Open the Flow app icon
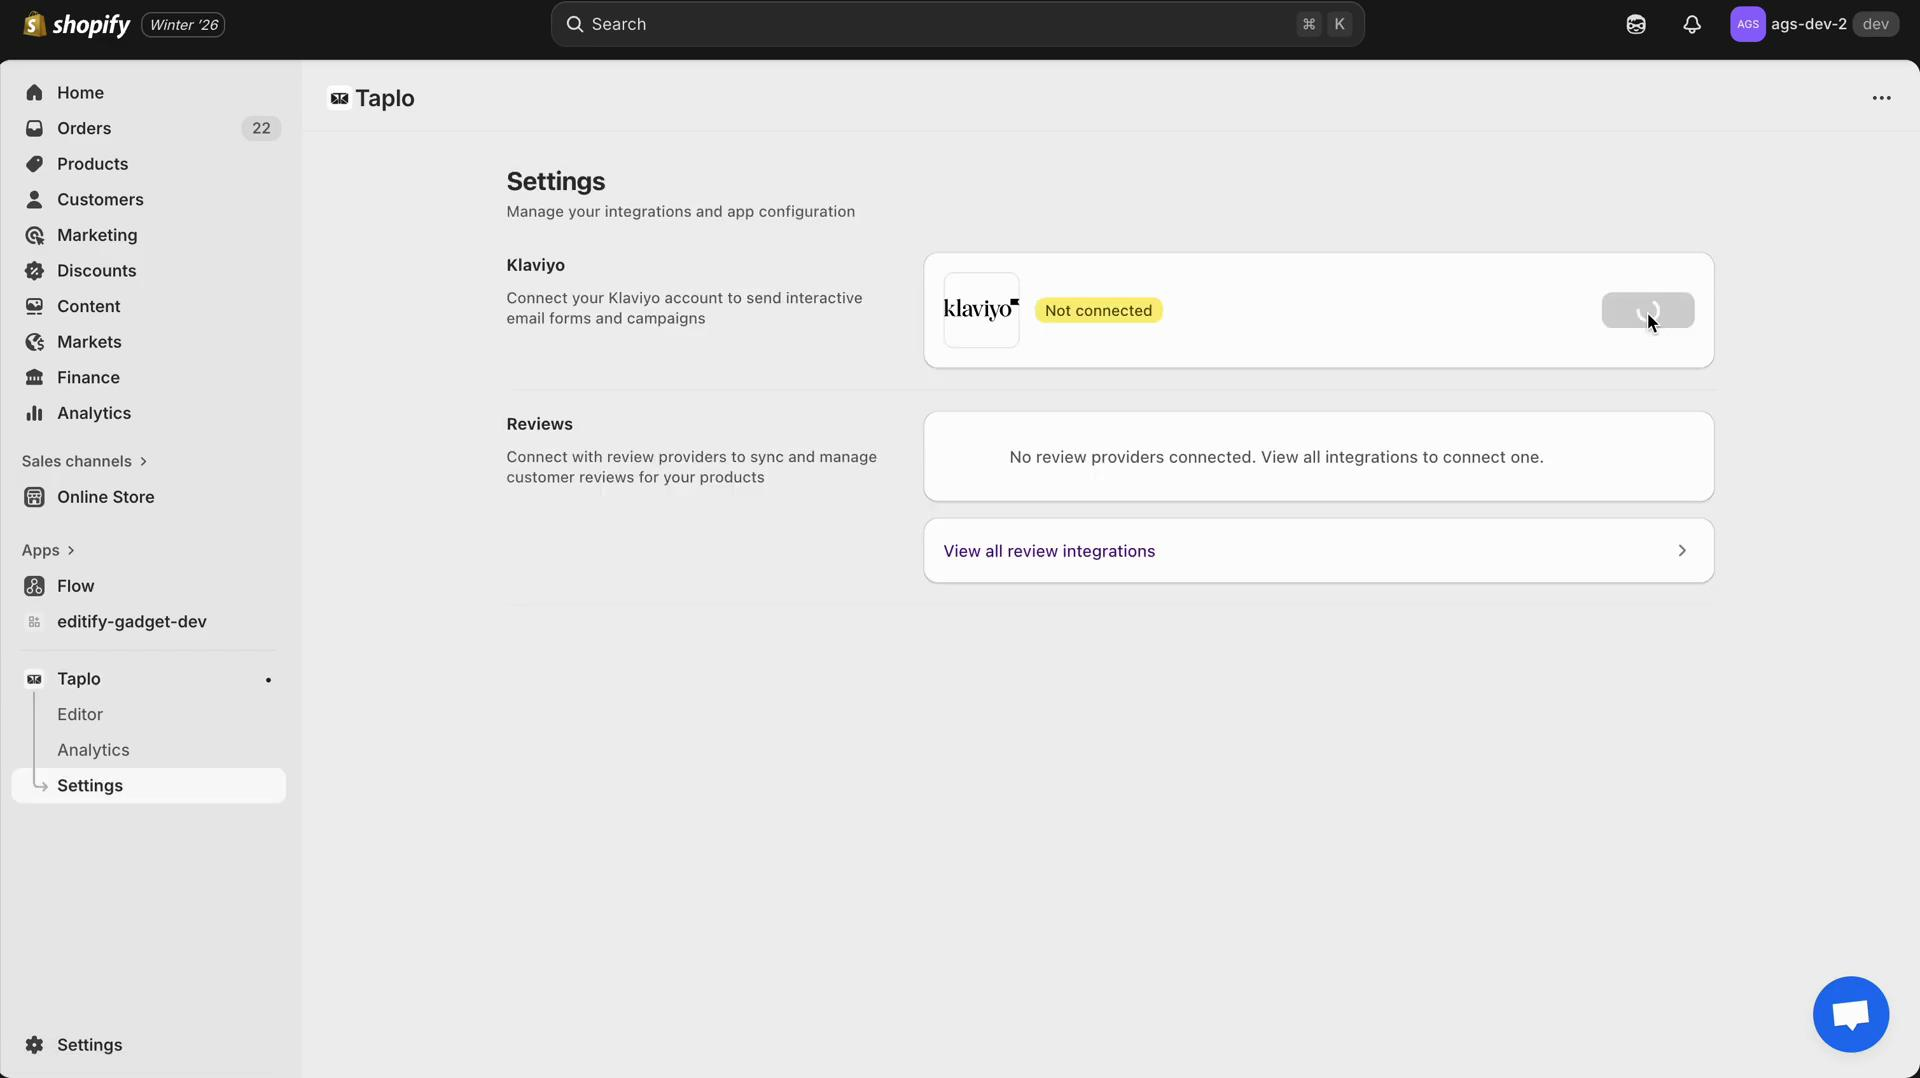The height and width of the screenshot is (1078, 1920). (35, 586)
